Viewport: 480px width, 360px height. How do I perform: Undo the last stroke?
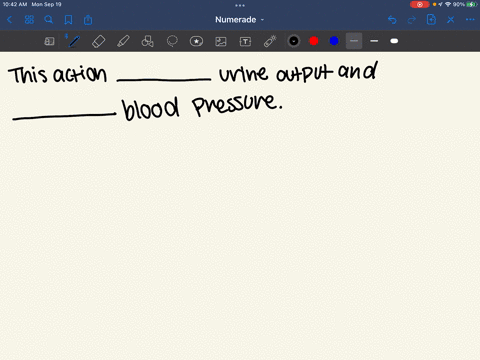pyautogui.click(x=392, y=20)
